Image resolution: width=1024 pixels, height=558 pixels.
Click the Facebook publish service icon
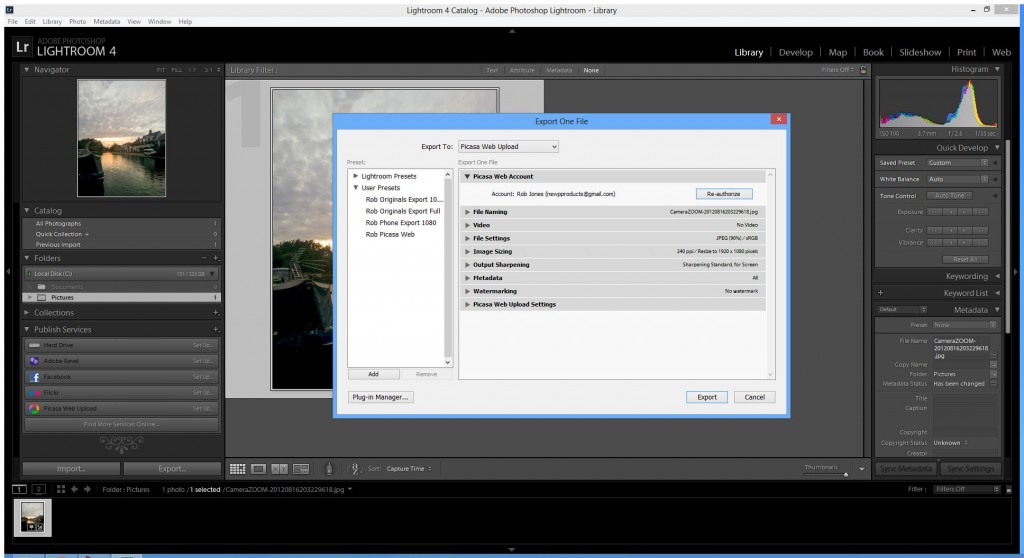pyautogui.click(x=34, y=377)
